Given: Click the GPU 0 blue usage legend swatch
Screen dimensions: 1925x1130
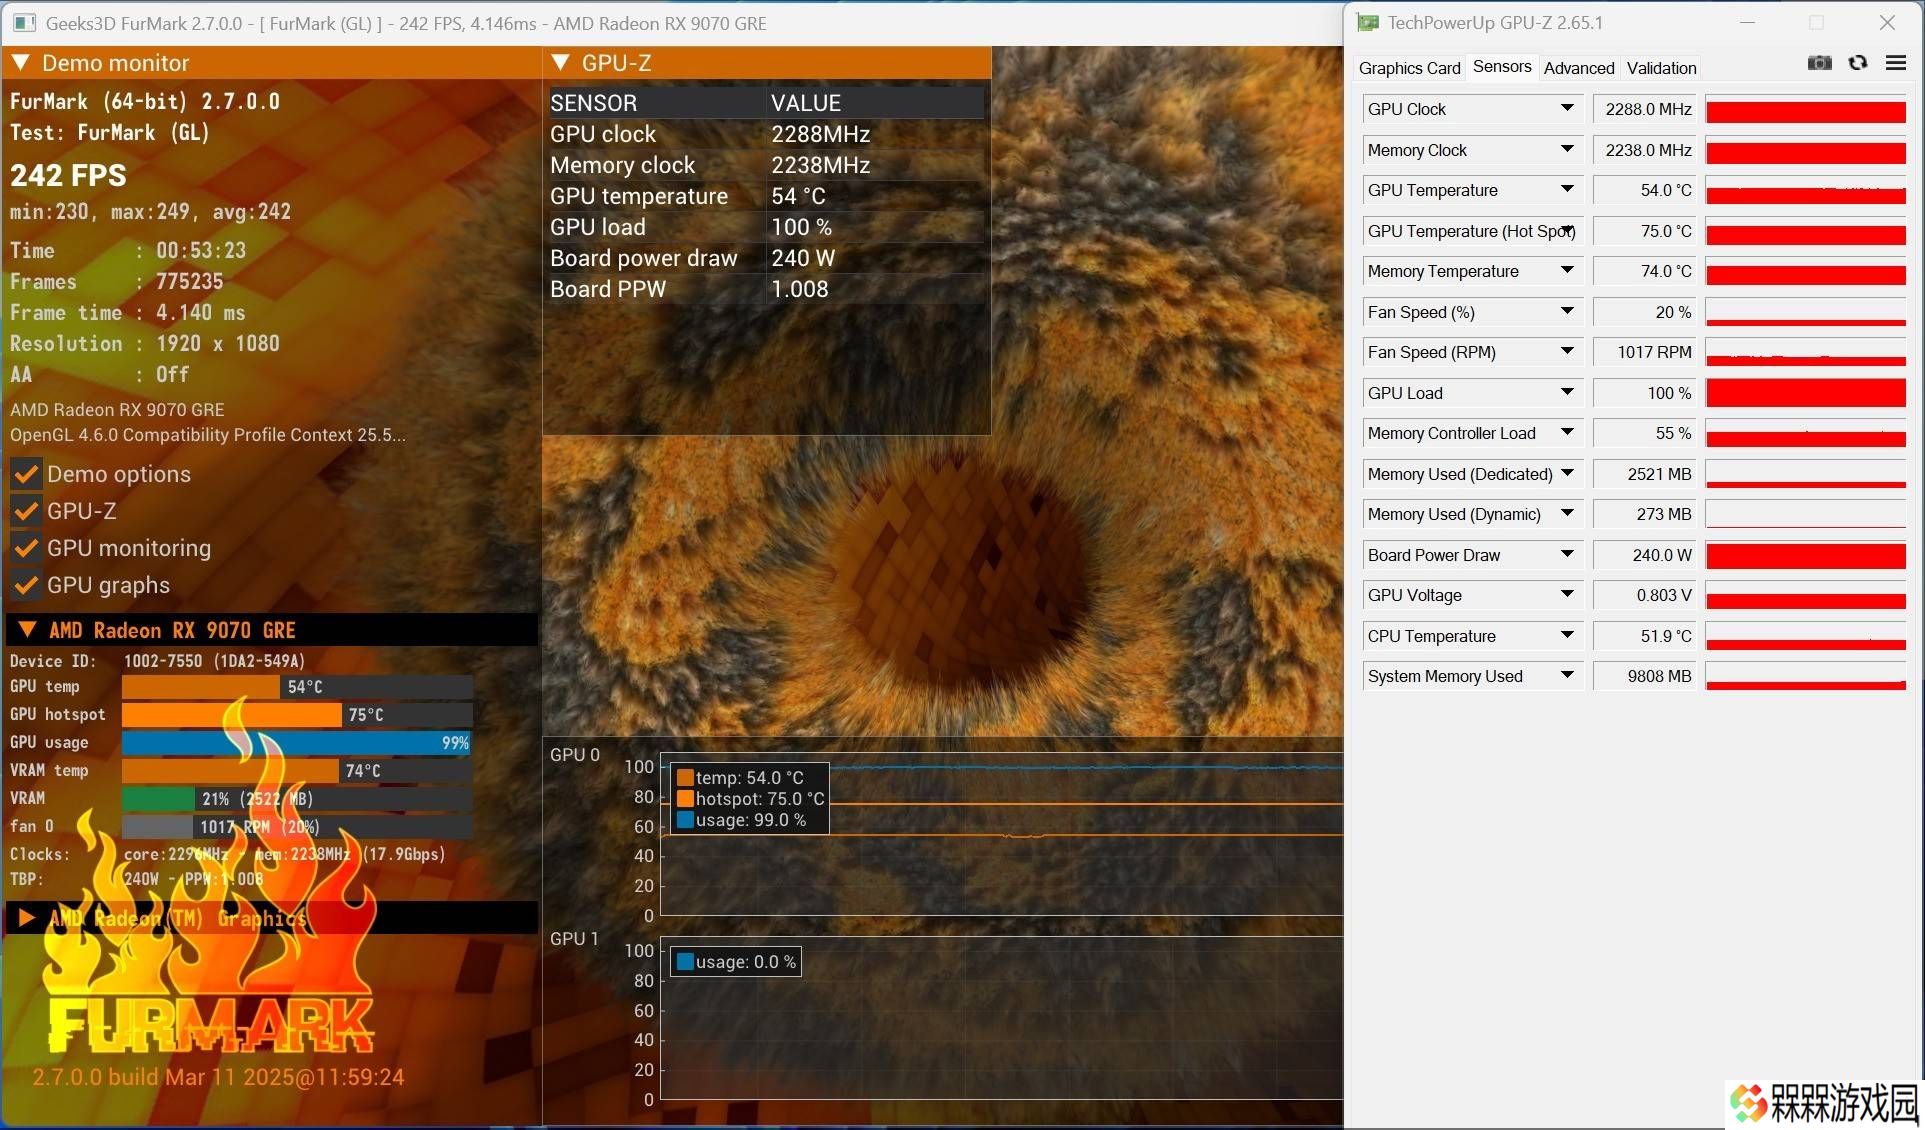Looking at the screenshot, I should pos(685,820).
